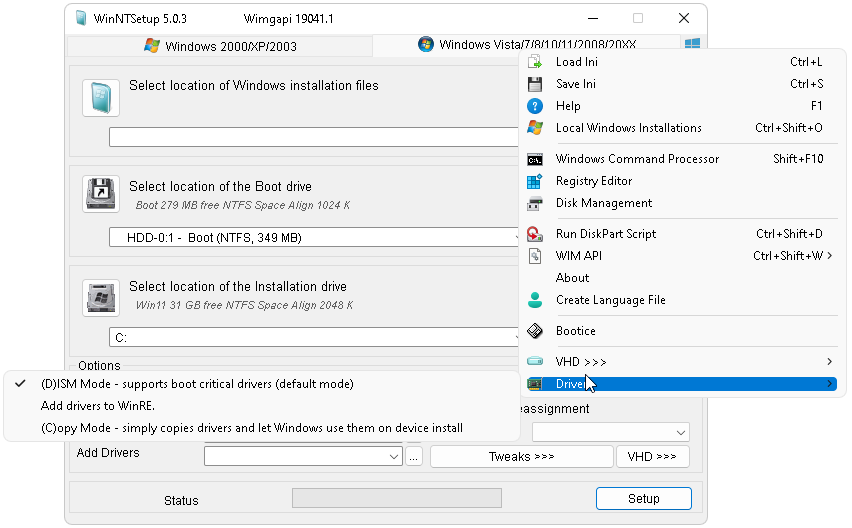The width and height of the screenshot is (852, 528).
Task: Open the C: installation drive dropdown
Action: [x=314, y=337]
